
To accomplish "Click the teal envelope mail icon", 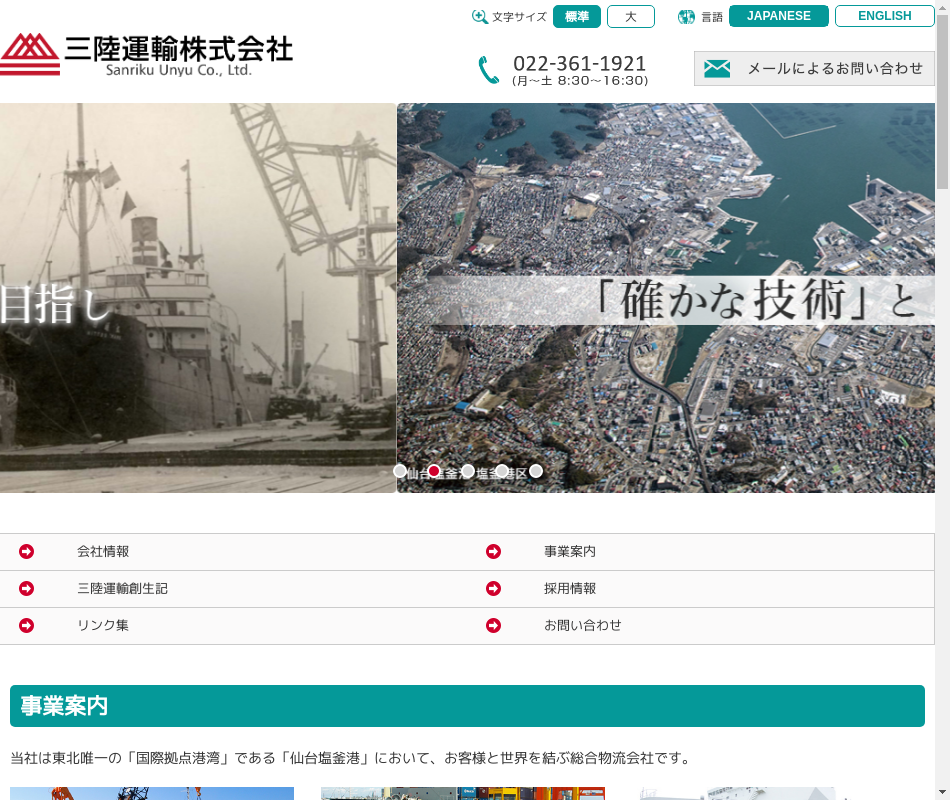I will click(x=717, y=68).
